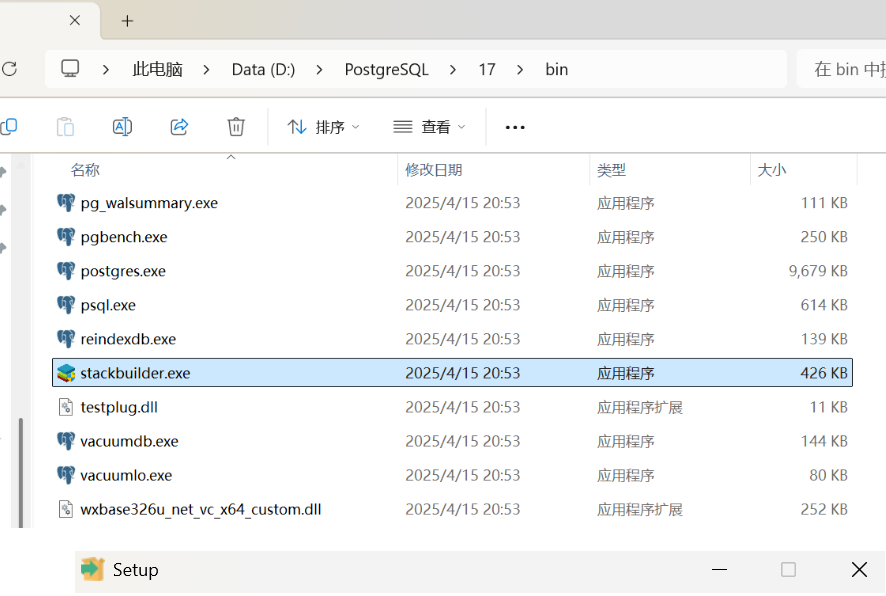This screenshot has width=886, height=596.
Task: Expand chevron after PostgreSQL in address bar
Action: click(453, 69)
